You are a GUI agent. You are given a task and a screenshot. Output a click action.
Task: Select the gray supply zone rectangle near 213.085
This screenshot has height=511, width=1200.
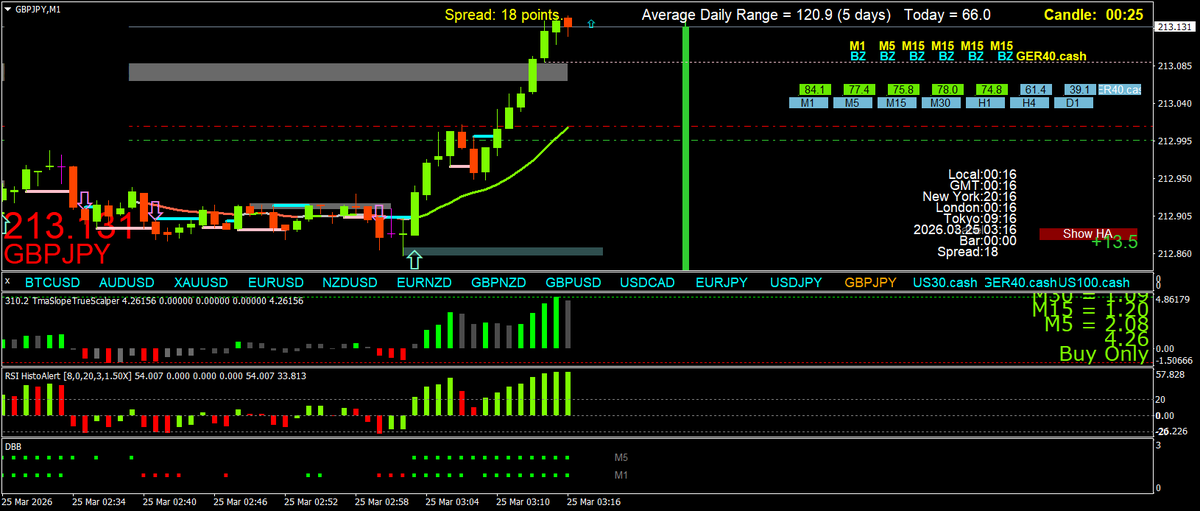pos(348,72)
